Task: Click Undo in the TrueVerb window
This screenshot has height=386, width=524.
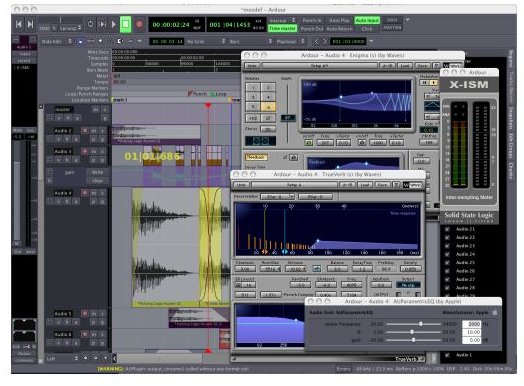Action: 241,185
